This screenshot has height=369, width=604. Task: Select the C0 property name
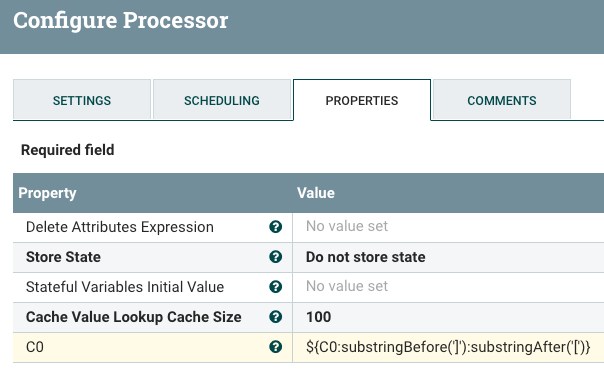(x=35, y=347)
